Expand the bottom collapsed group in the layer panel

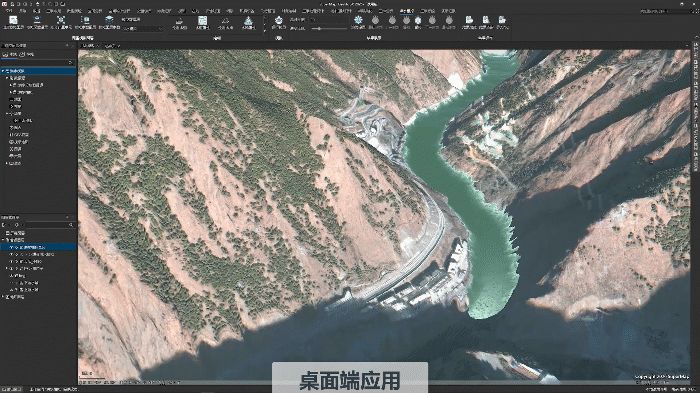point(3,297)
